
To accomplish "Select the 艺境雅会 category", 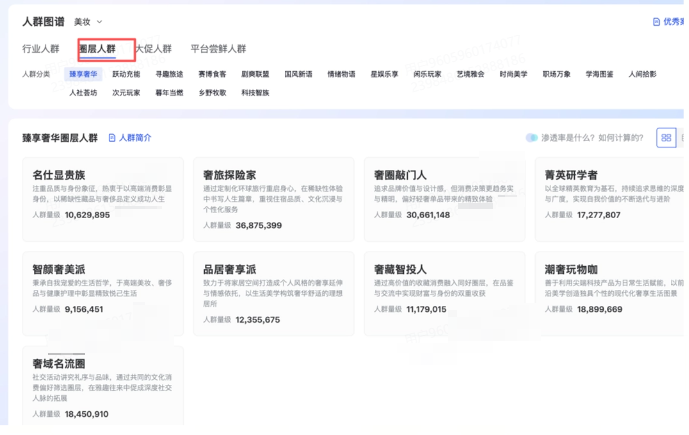I will 471,74.
